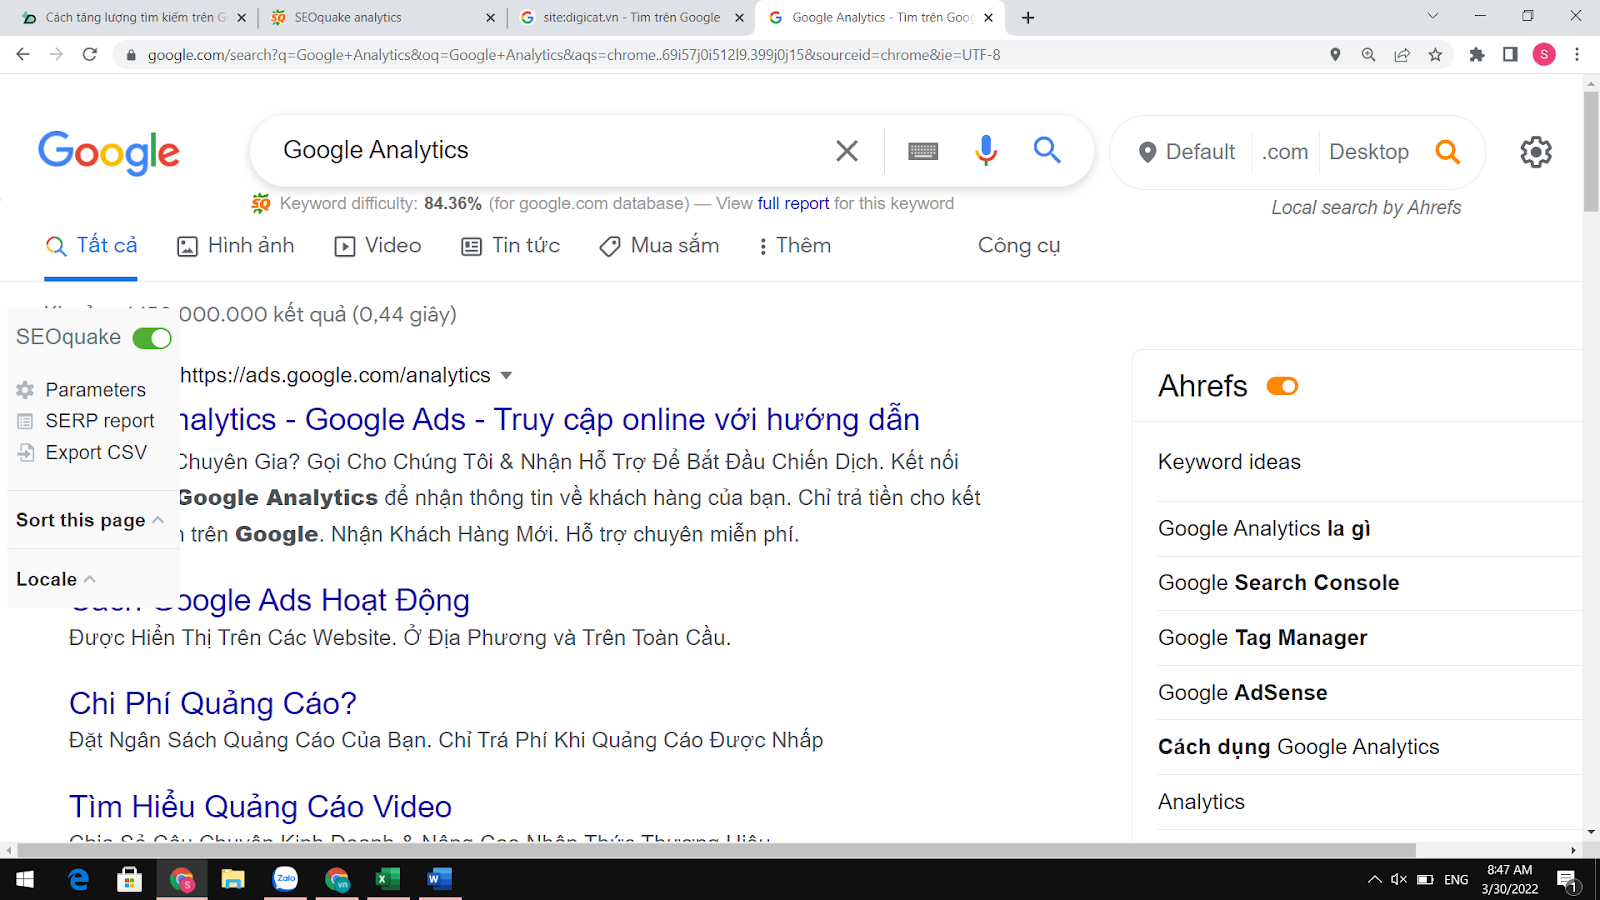Open Công cụ search tools
Viewport: 1600px width, 900px height.
1019,246
